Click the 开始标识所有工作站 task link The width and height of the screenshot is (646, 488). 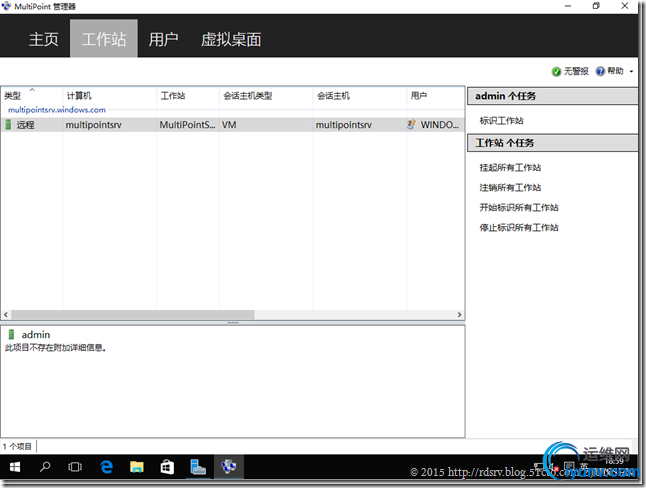tap(519, 208)
